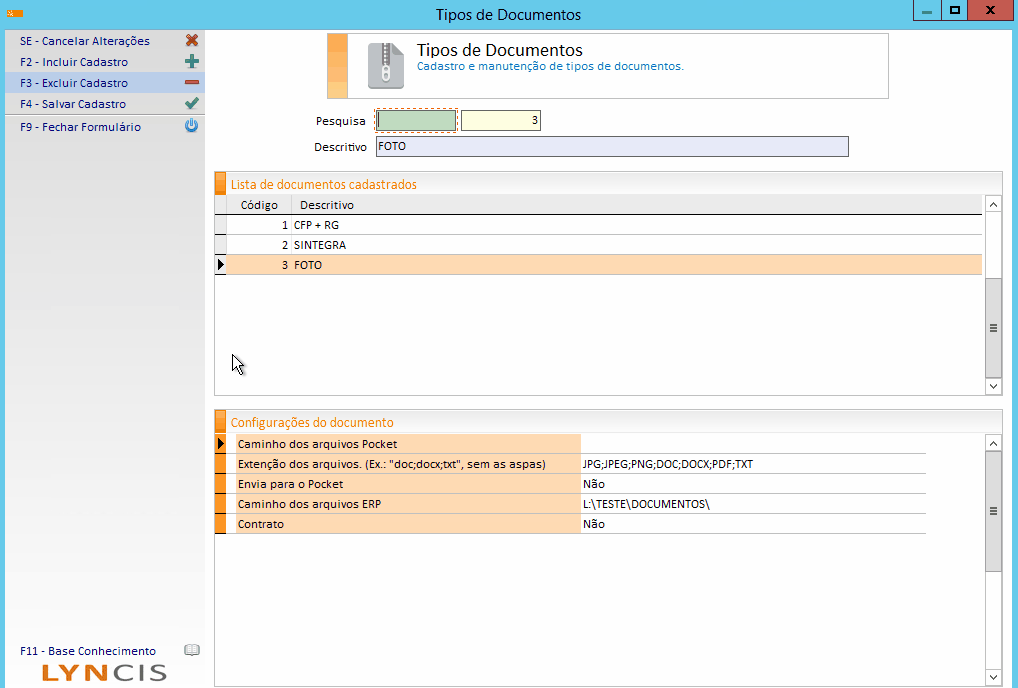The image size is (1018, 688).
Task: Click the zipped document header icon
Action: click(384, 65)
